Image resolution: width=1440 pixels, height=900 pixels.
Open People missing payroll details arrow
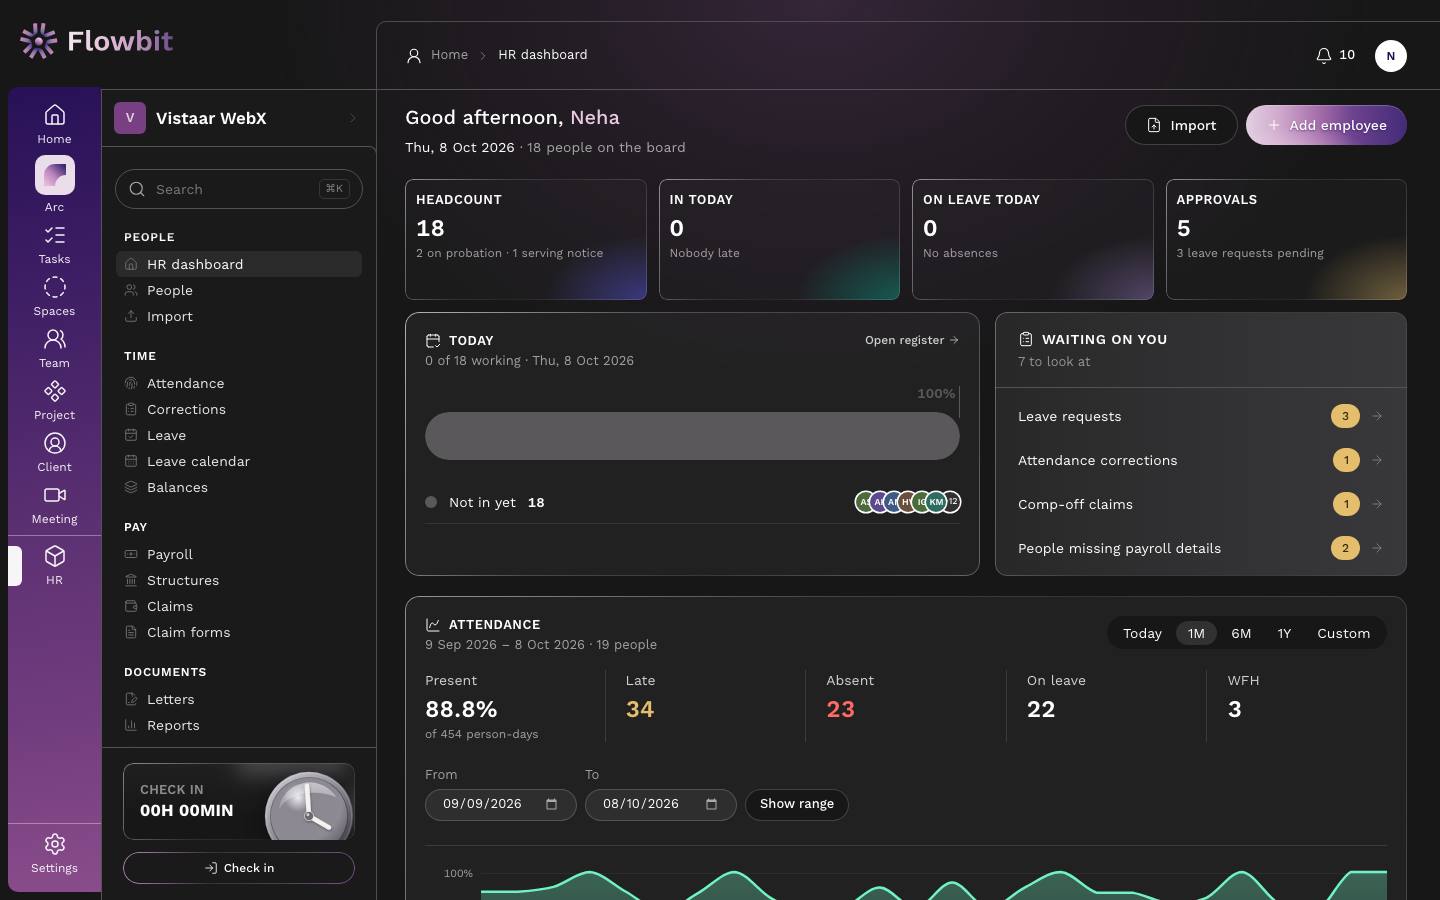(1377, 548)
